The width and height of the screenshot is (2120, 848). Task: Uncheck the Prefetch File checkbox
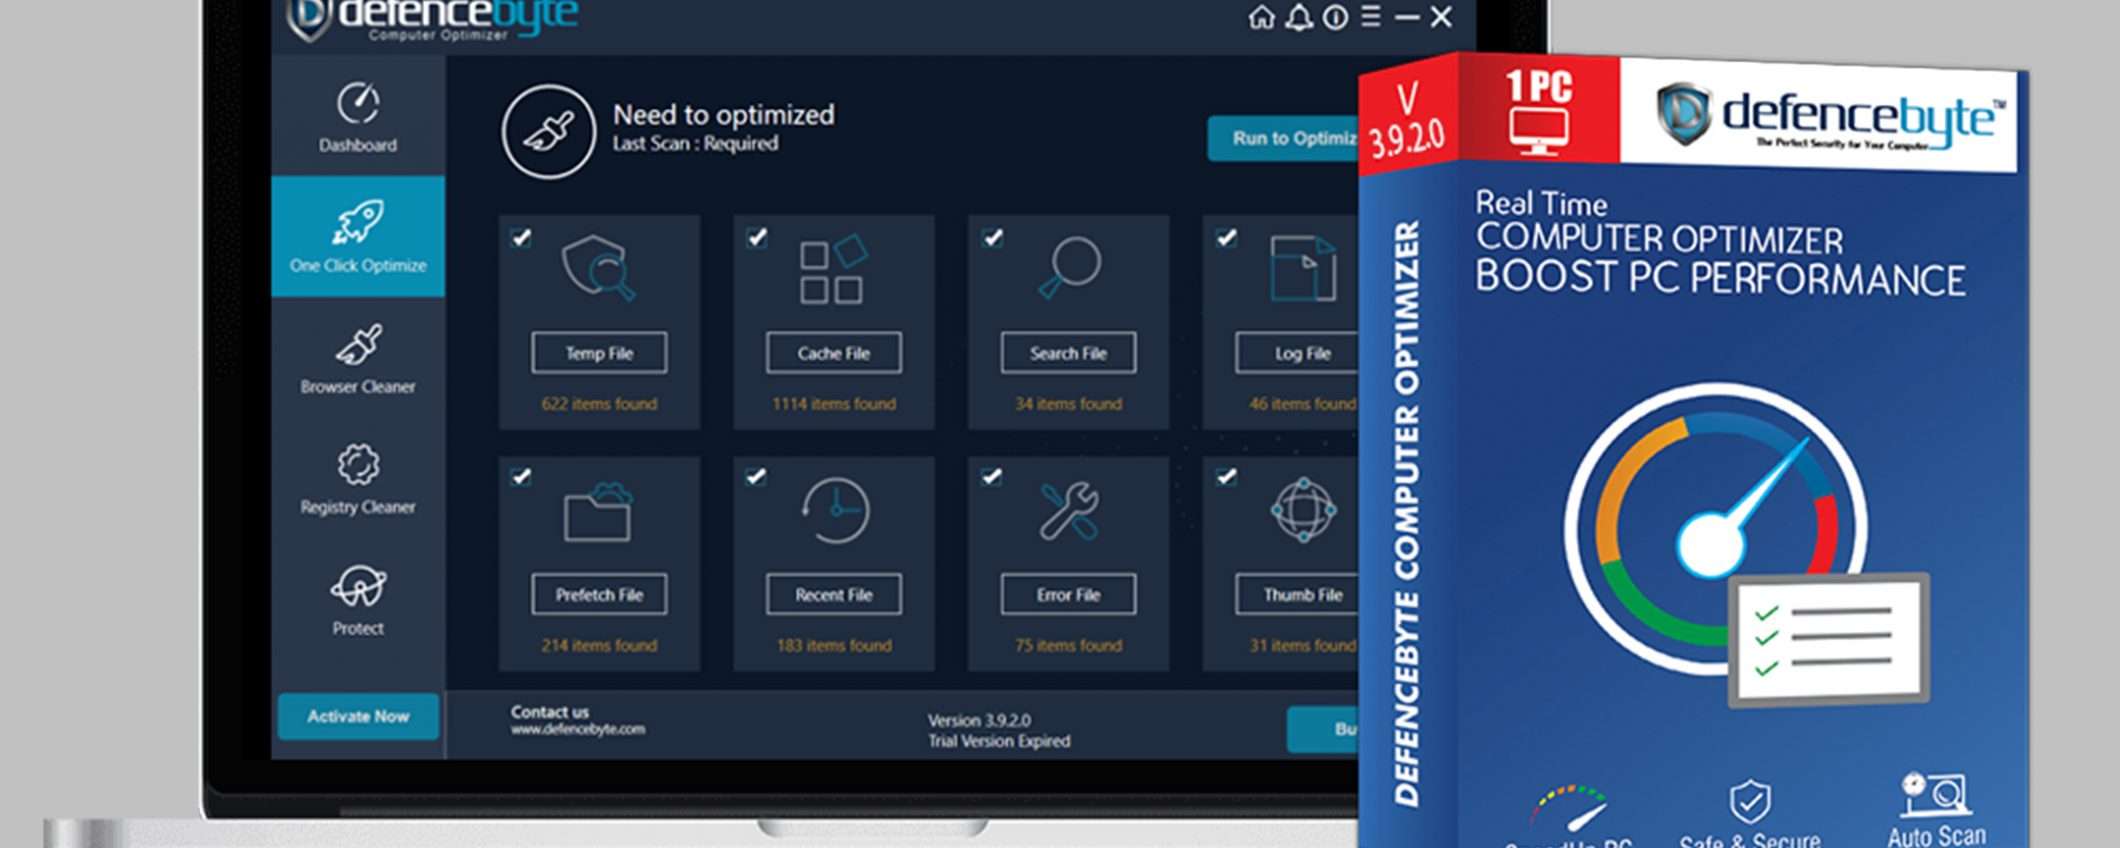tap(521, 476)
